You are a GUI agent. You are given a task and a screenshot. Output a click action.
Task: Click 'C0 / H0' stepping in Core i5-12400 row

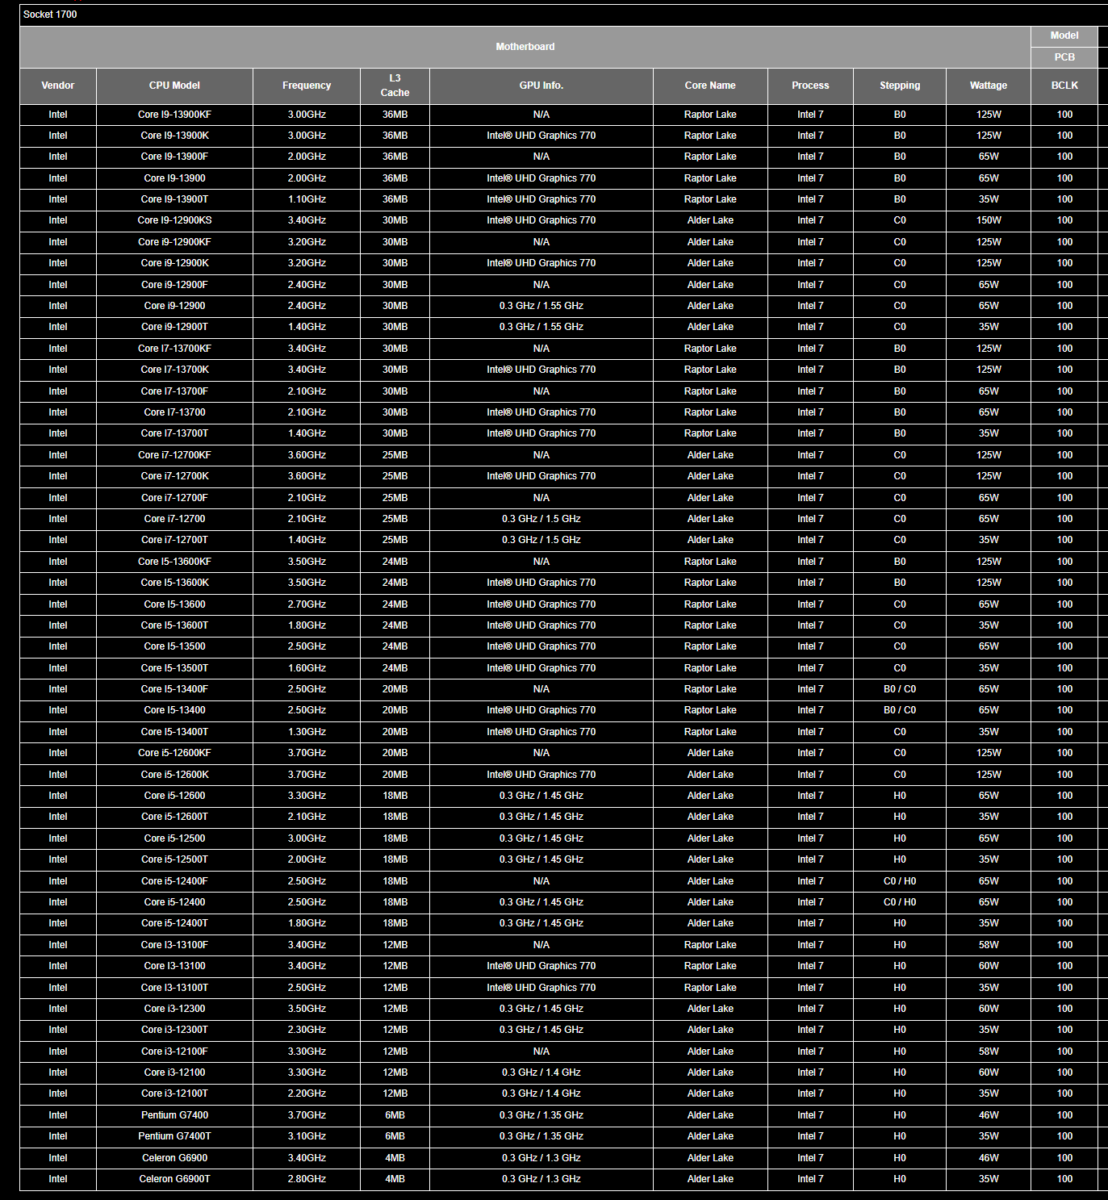(900, 902)
